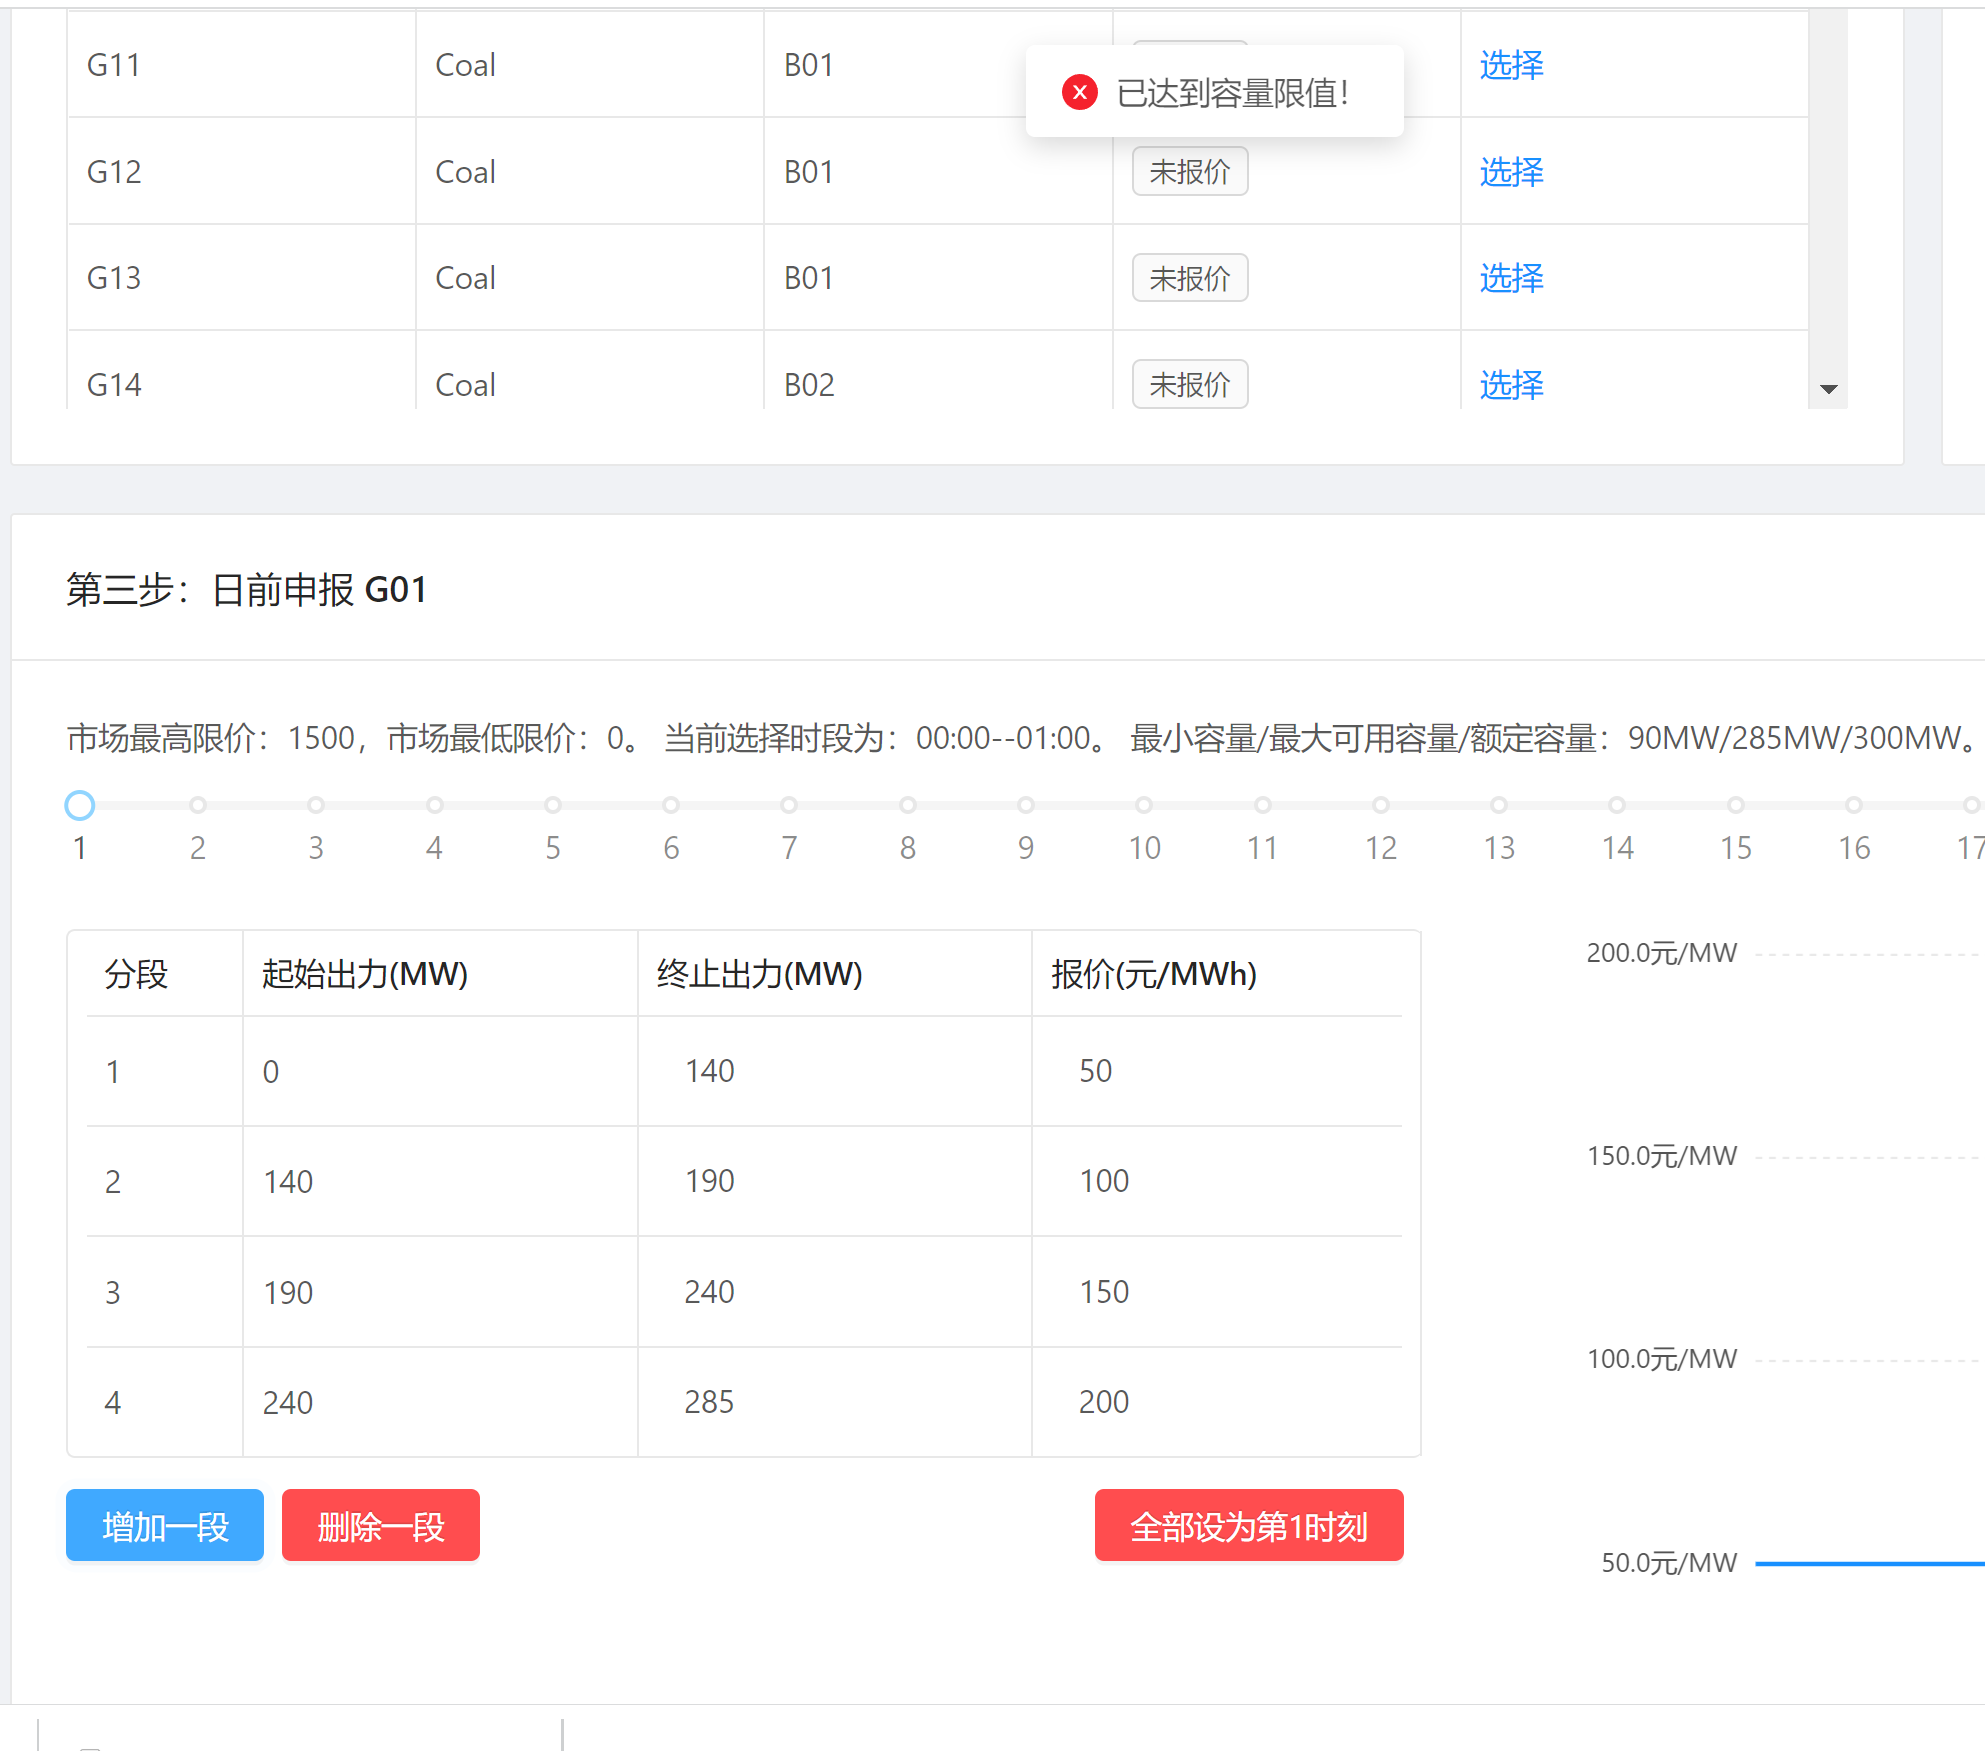
Task: Click the 150.0元/MW chart axis label
Action: (x=1662, y=1156)
